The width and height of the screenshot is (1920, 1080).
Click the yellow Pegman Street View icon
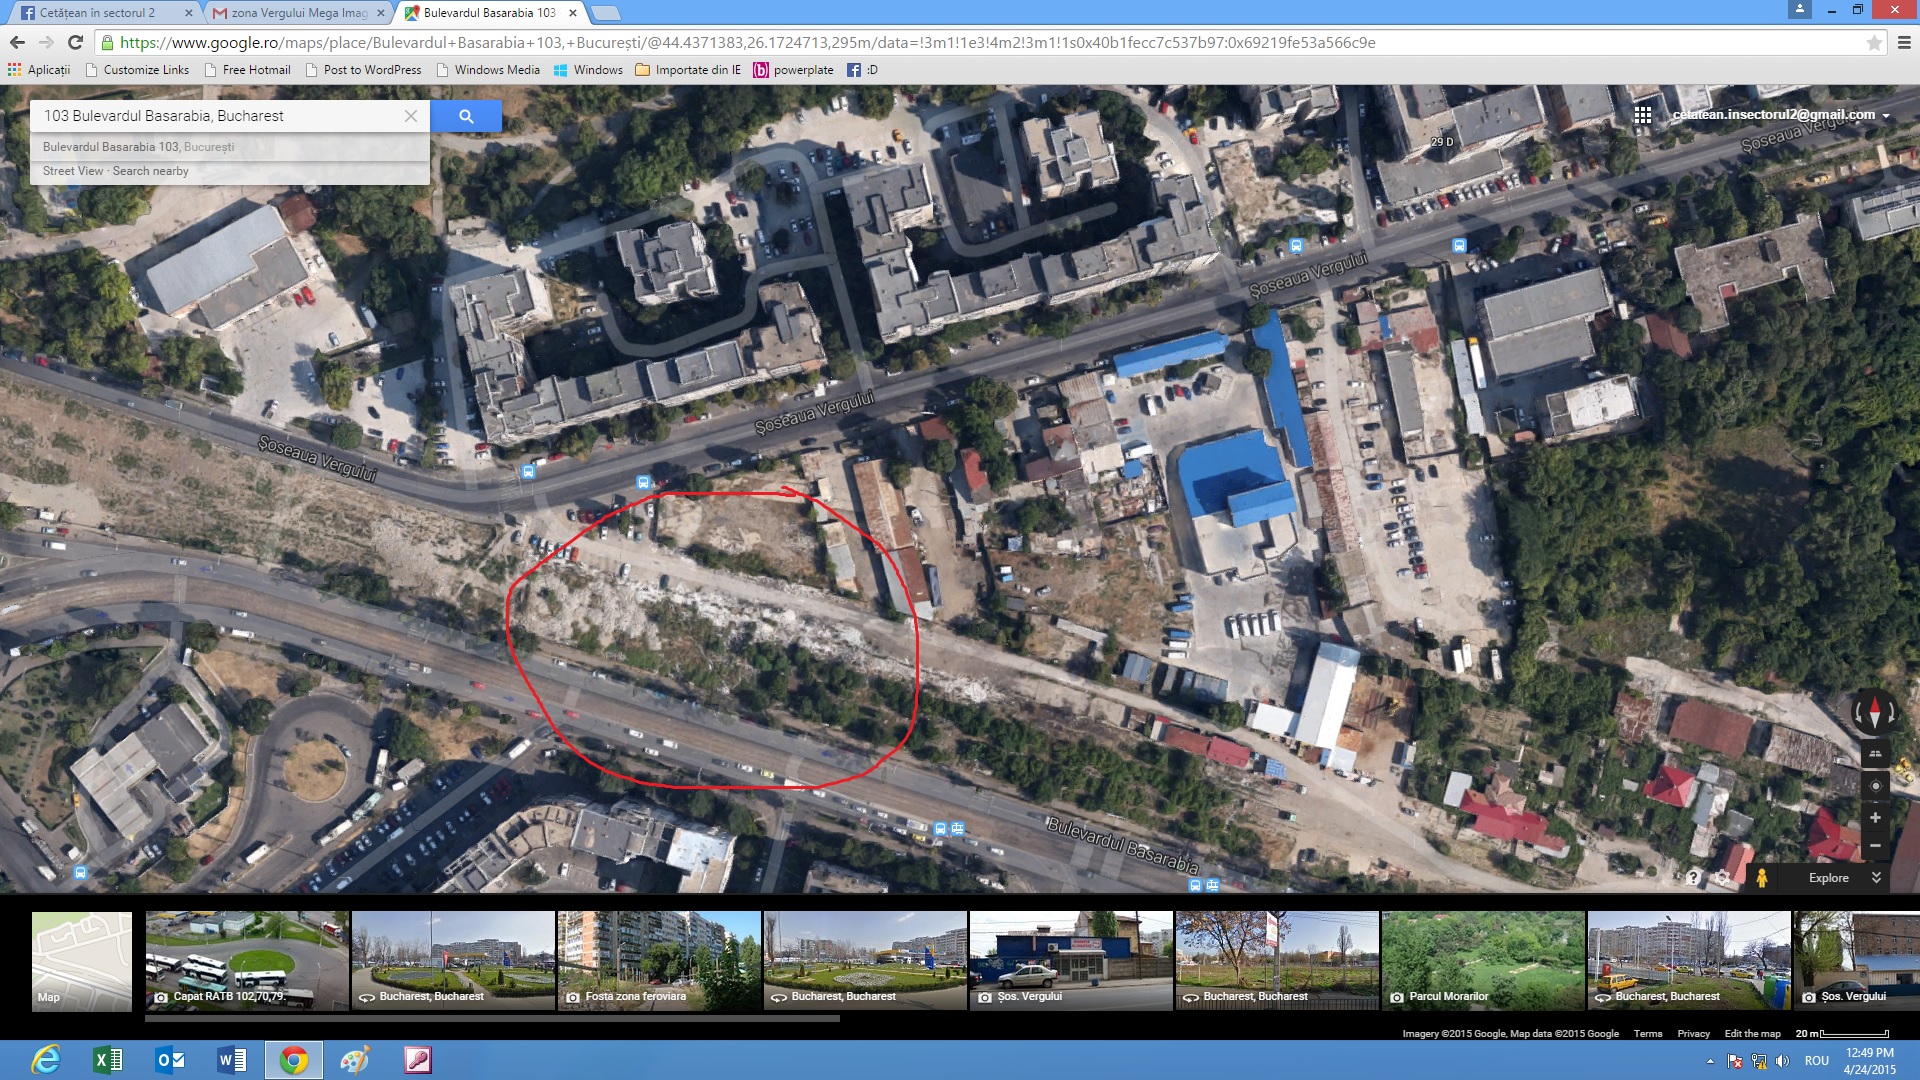pyautogui.click(x=1762, y=878)
